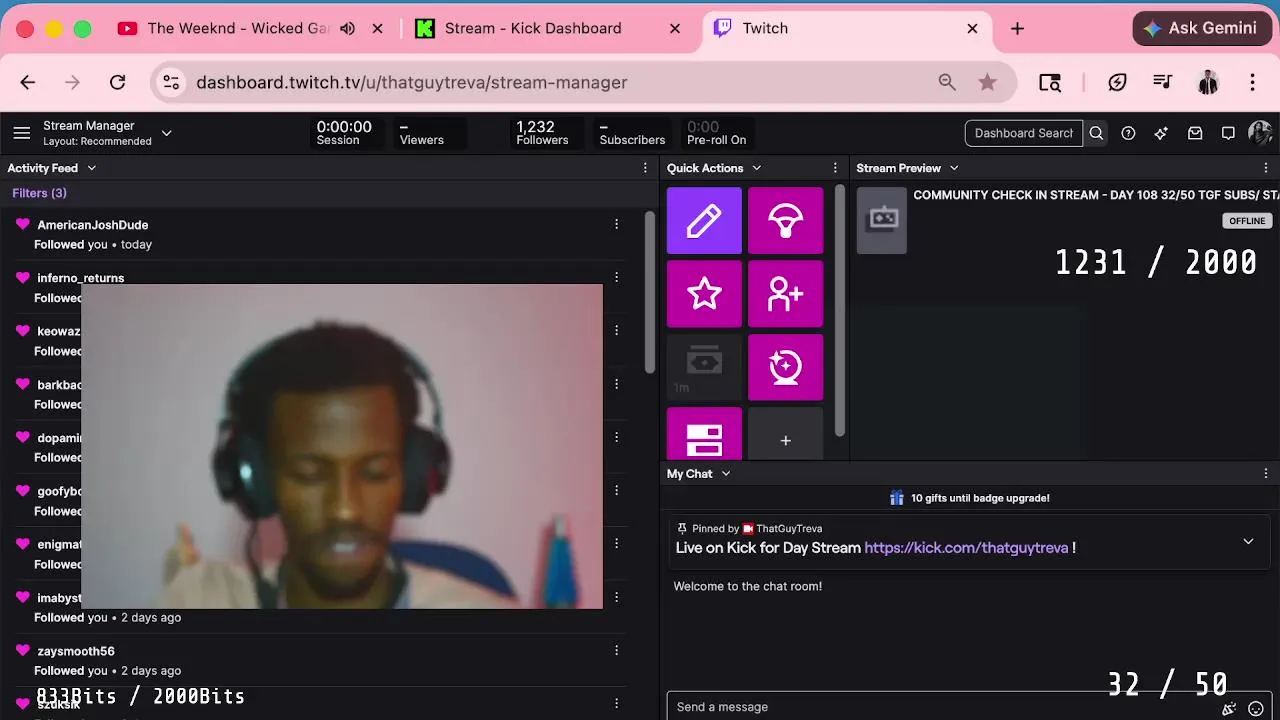Open the Chrome profile avatar
The width and height of the screenshot is (1280, 720).
pos(1208,82)
